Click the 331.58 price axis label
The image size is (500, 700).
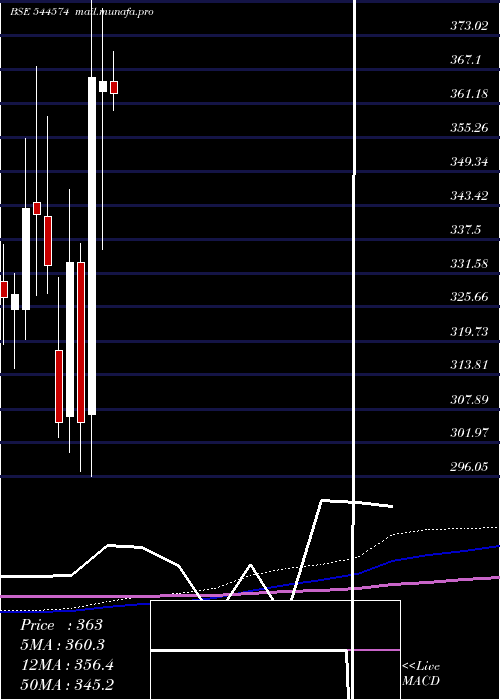click(x=469, y=263)
